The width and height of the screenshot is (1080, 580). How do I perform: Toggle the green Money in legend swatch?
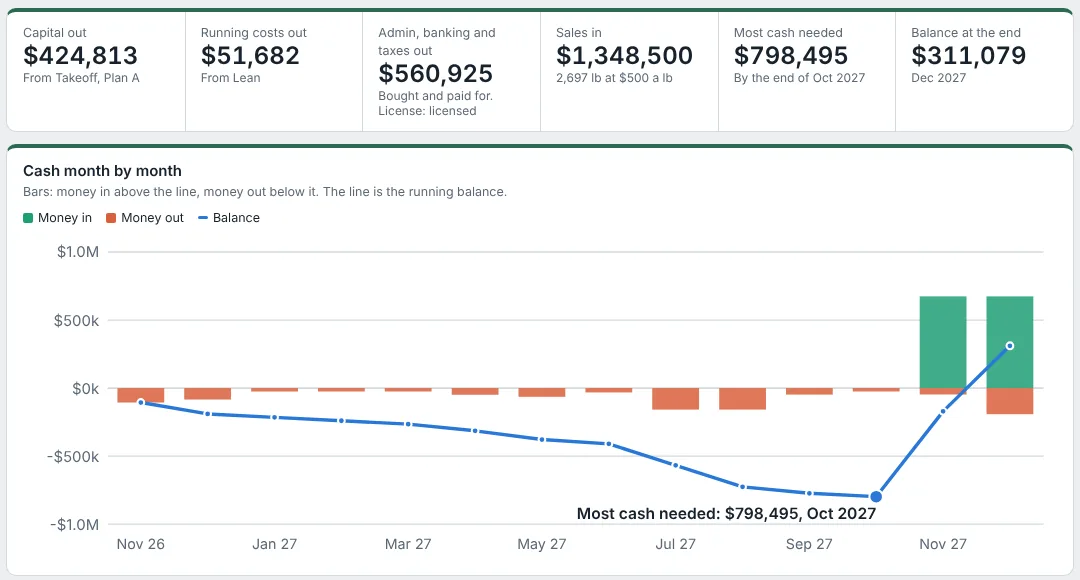(28, 218)
